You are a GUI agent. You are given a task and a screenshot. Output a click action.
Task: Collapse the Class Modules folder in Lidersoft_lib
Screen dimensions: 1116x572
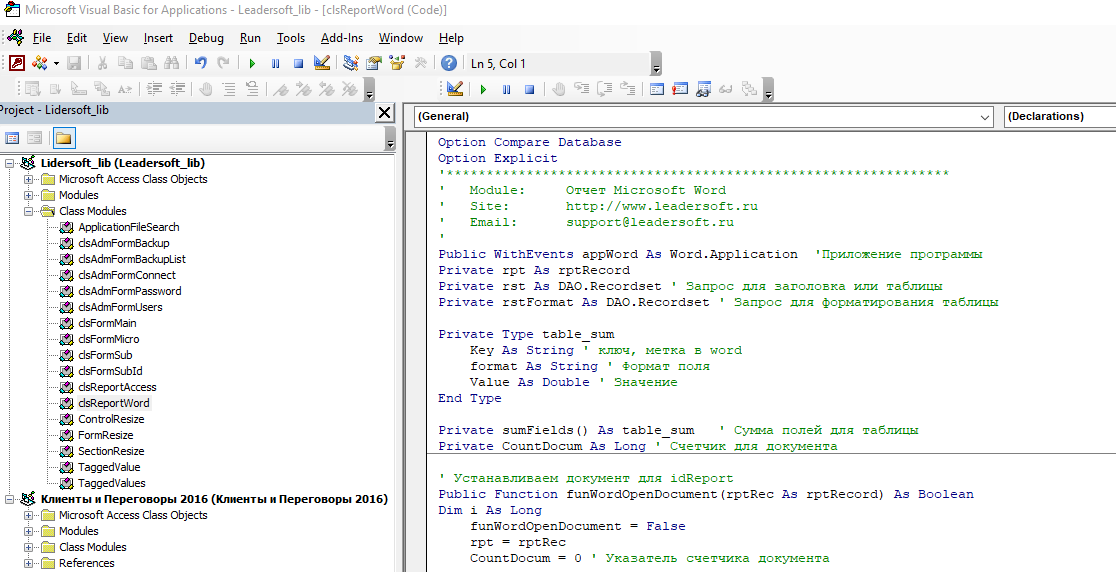tap(30, 211)
